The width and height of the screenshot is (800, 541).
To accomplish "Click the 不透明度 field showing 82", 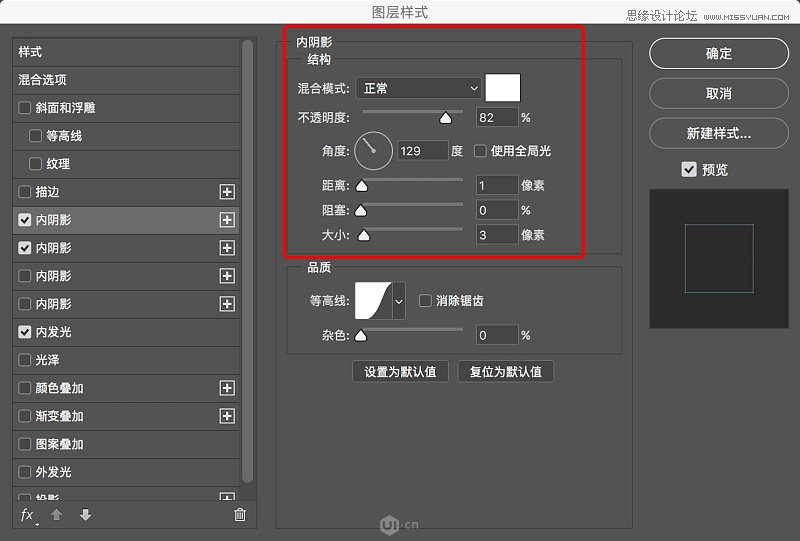I will click(x=497, y=118).
